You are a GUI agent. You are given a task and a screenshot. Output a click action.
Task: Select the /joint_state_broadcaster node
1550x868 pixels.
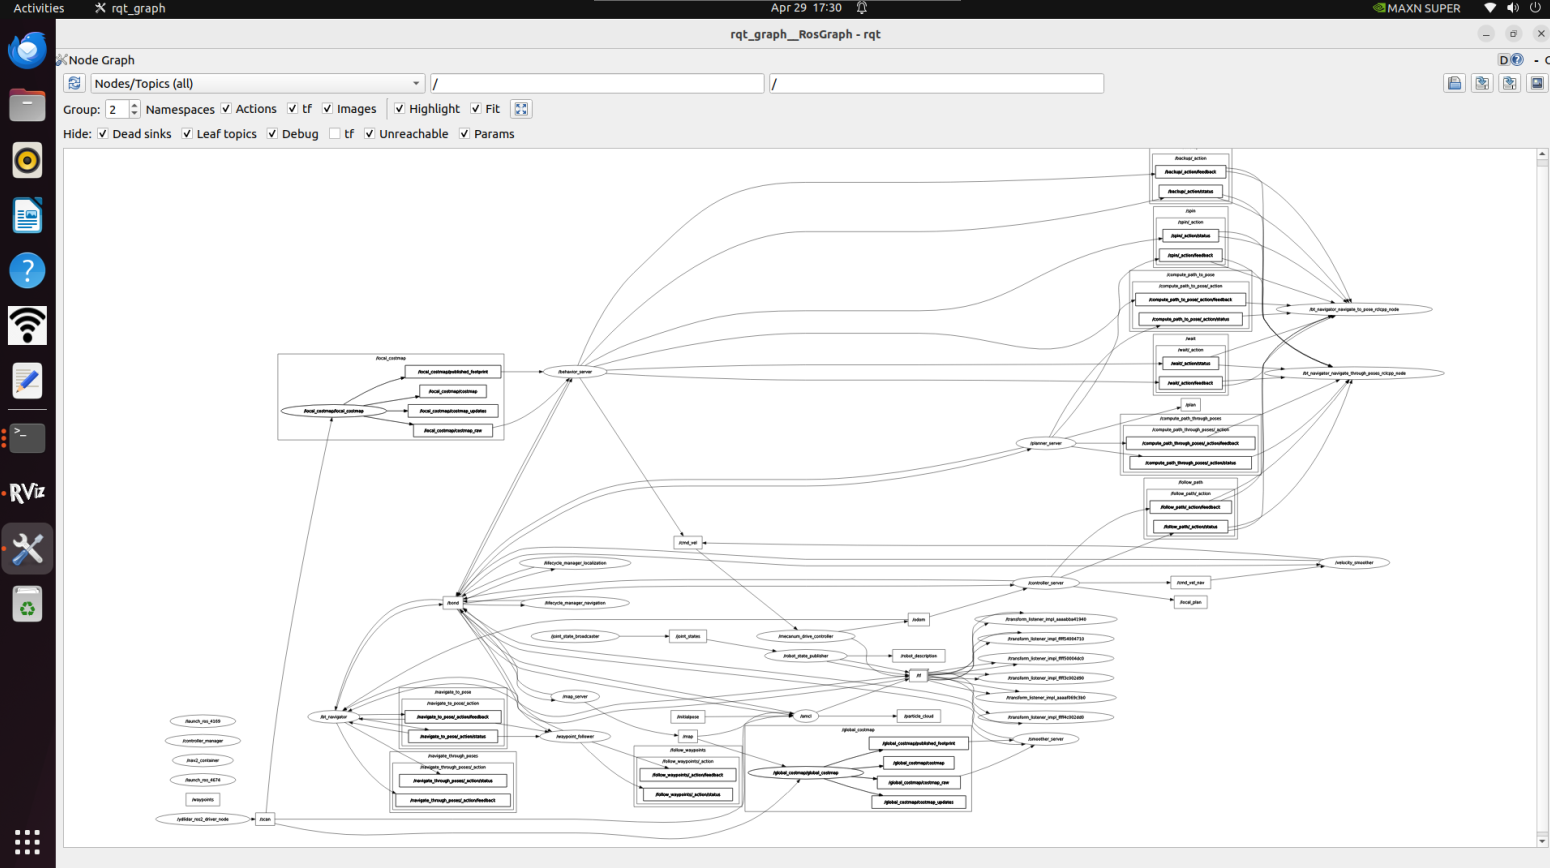coord(575,636)
